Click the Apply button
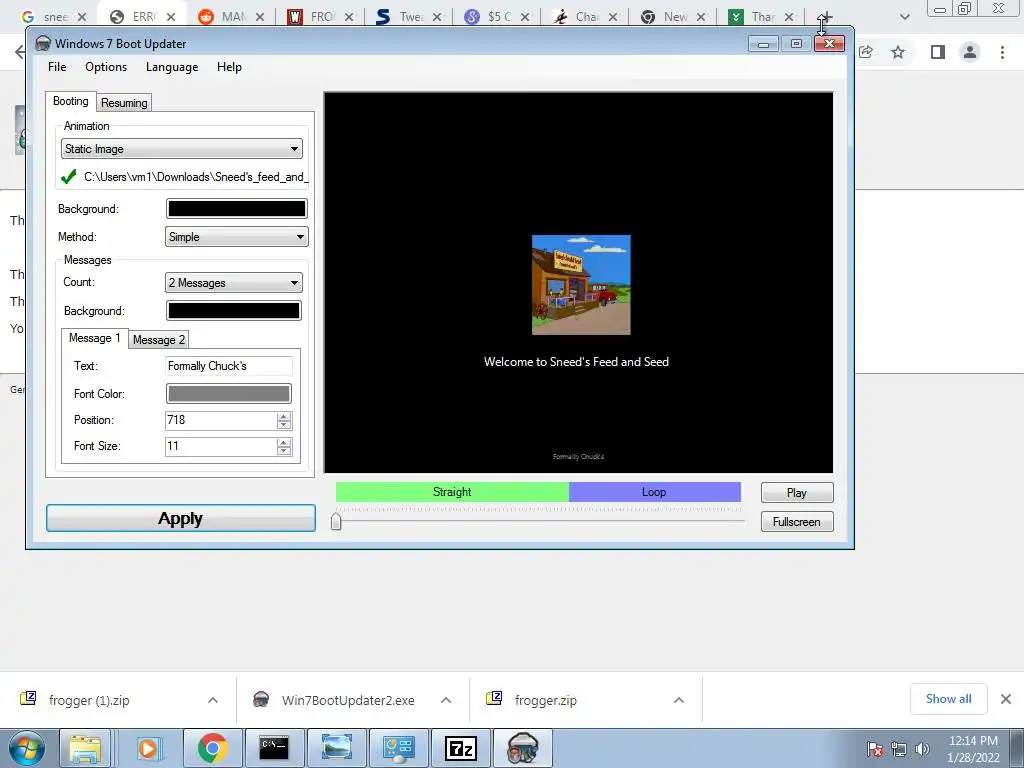The image size is (1024, 768). (181, 519)
